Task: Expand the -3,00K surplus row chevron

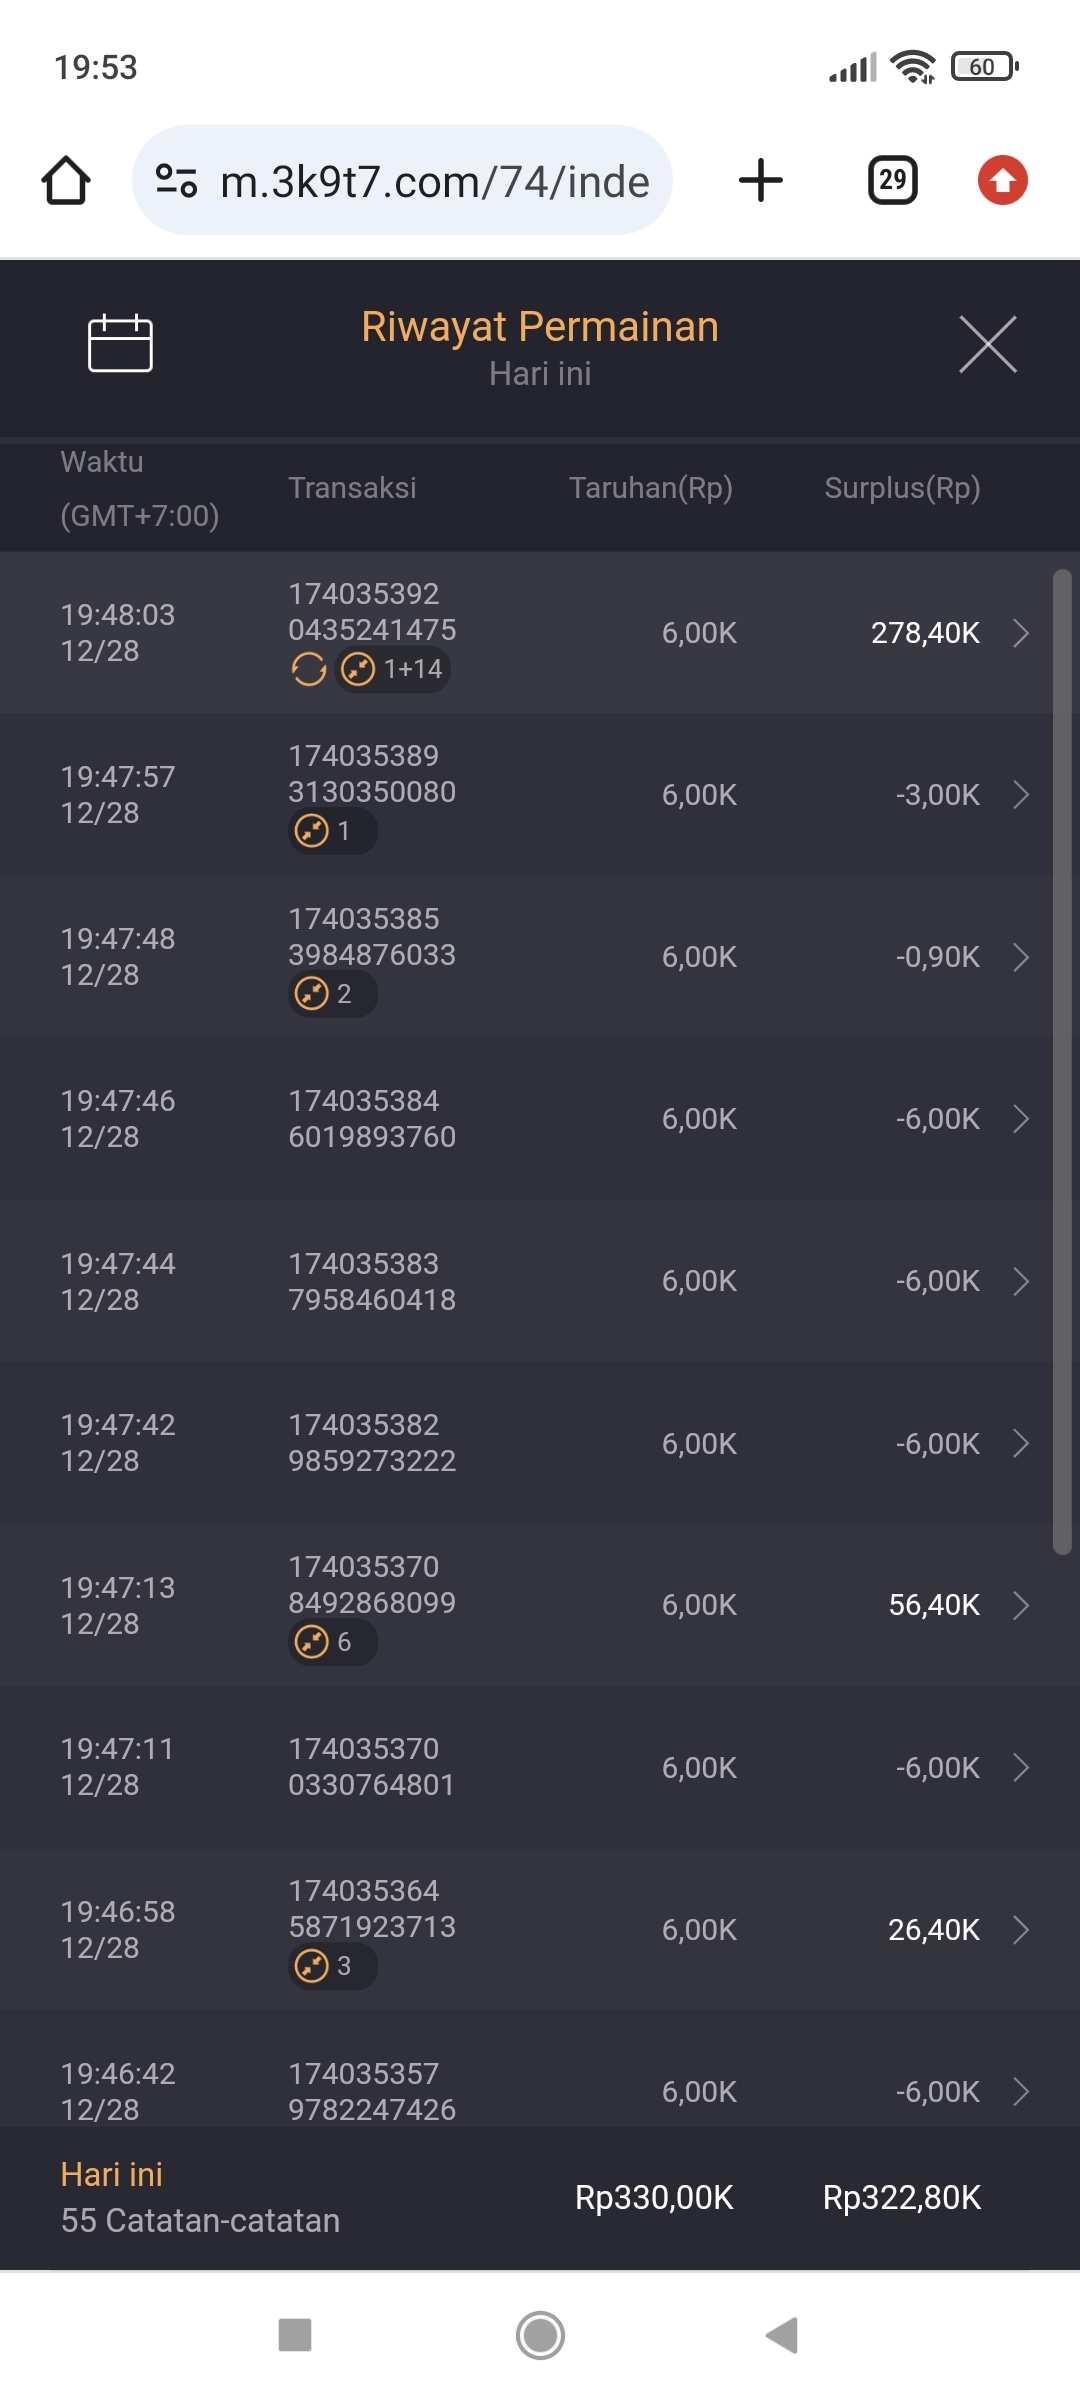Action: [1021, 795]
